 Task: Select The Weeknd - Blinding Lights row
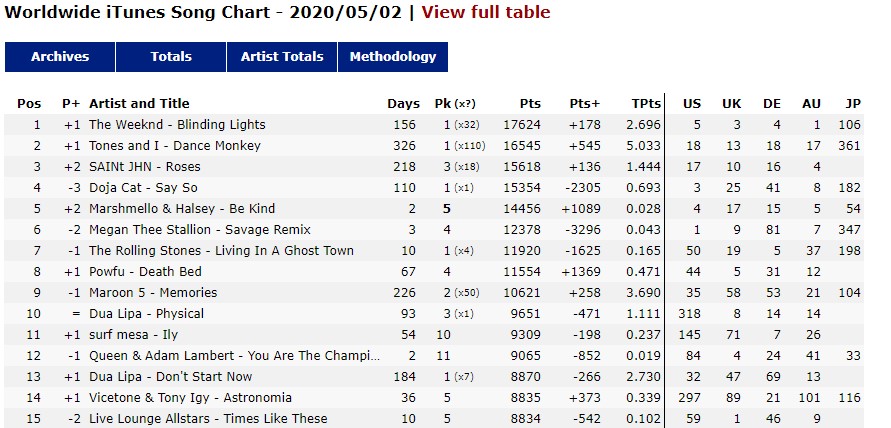point(434,124)
